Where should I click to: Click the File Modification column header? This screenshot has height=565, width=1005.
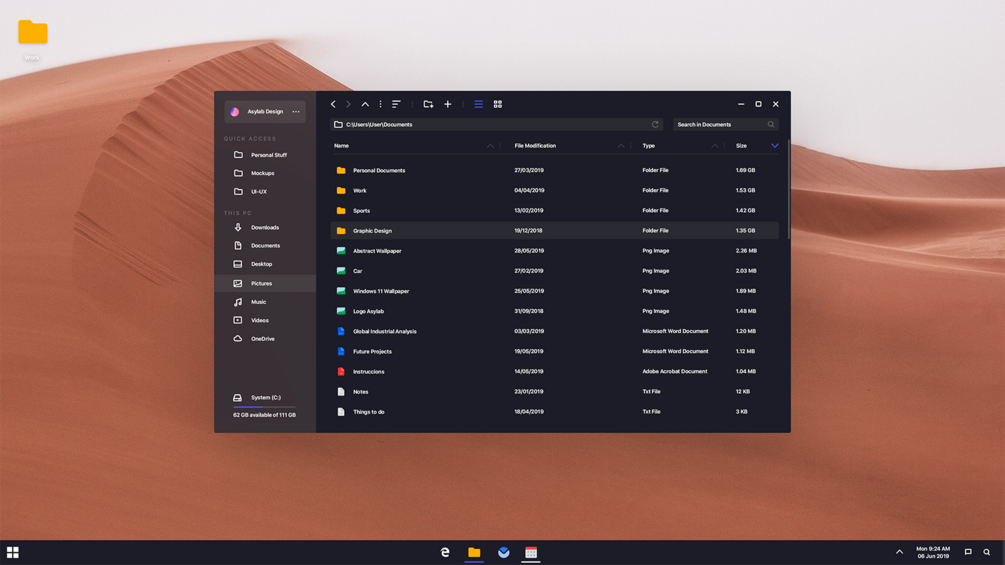pos(535,146)
